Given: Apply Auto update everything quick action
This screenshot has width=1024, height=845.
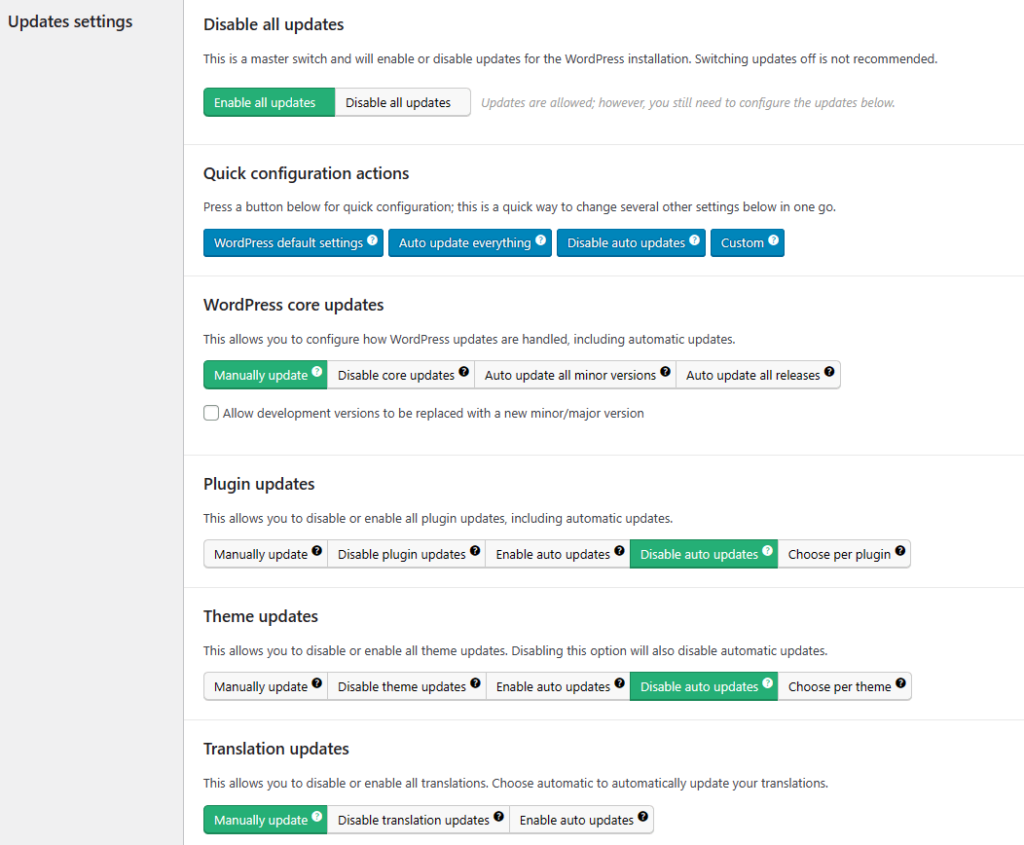Looking at the screenshot, I should click(x=470, y=243).
